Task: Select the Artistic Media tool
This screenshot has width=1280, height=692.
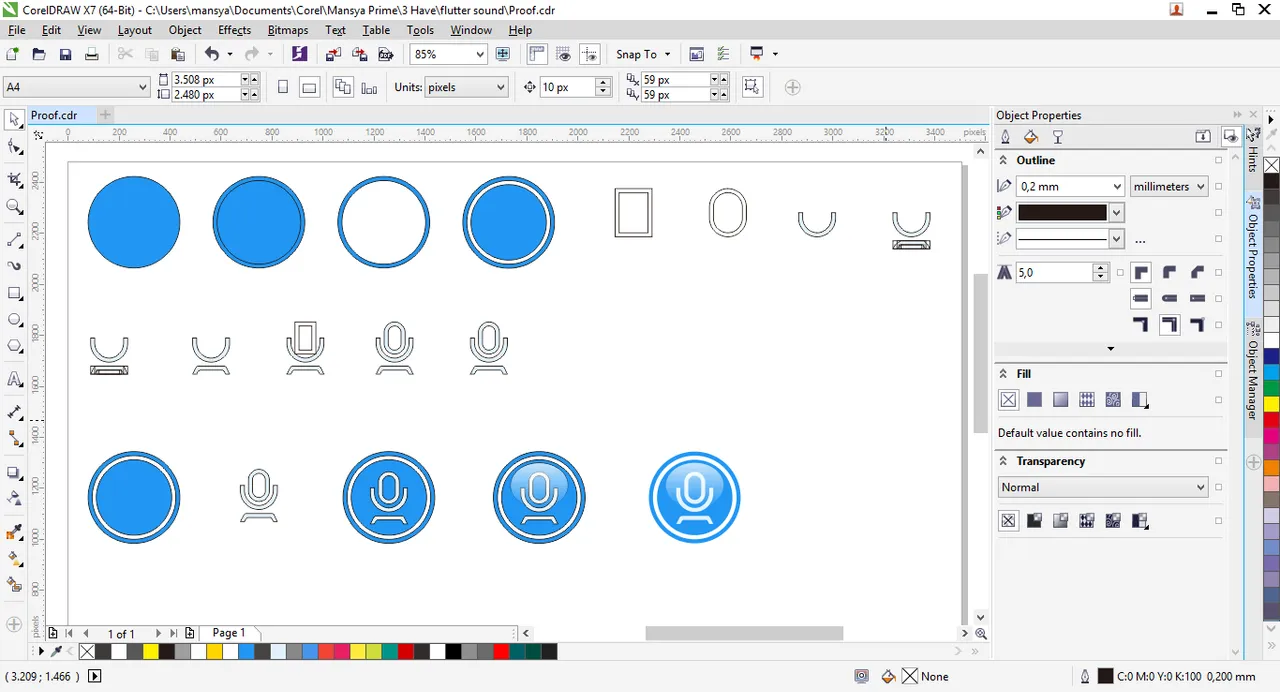Action: 14,267
